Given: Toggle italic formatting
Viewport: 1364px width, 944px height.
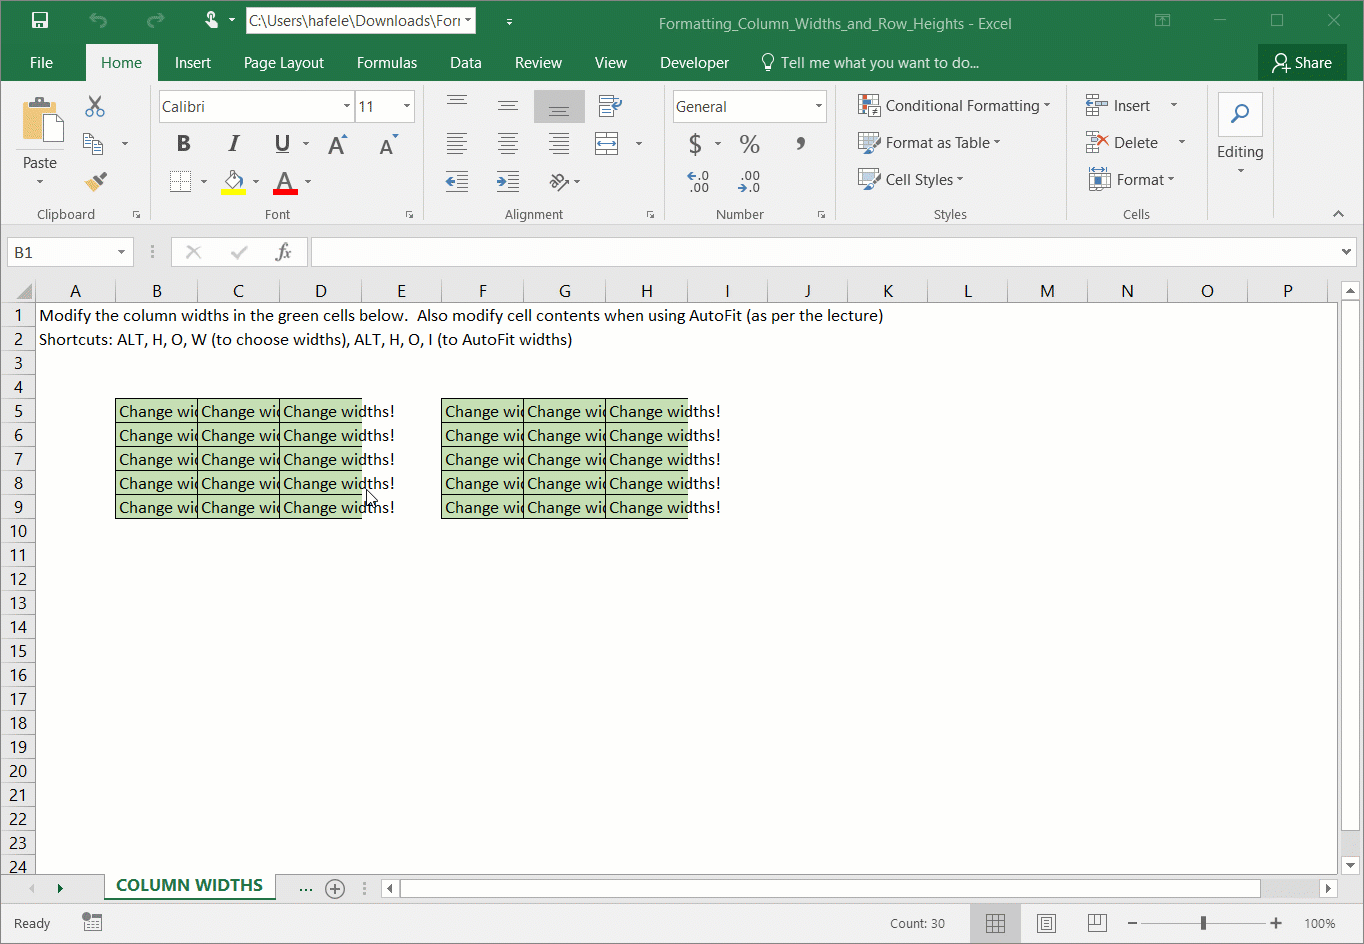Looking at the screenshot, I should (x=233, y=144).
